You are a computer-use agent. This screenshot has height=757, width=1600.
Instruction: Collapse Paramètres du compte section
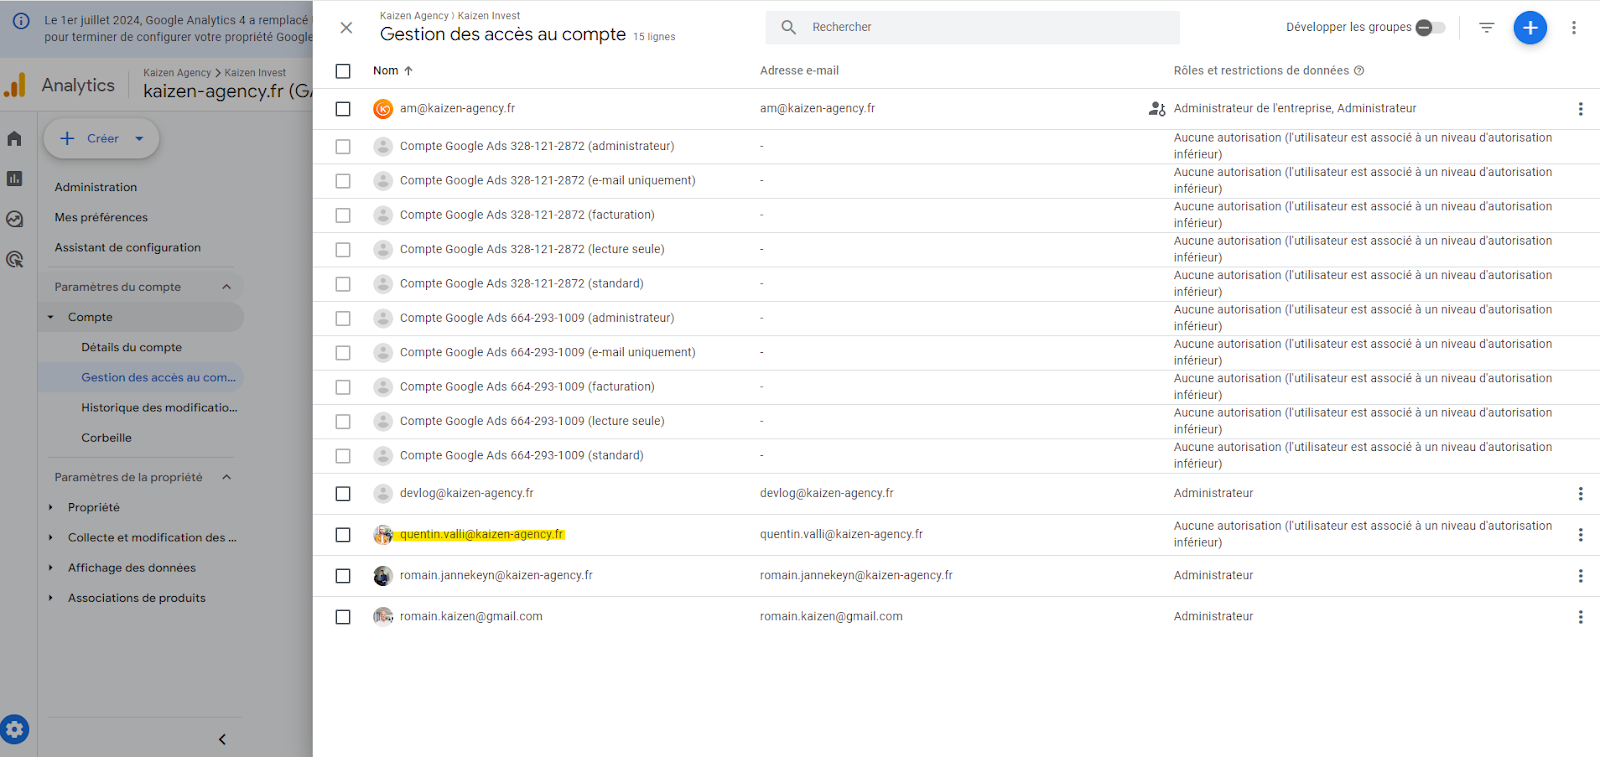[x=227, y=287]
